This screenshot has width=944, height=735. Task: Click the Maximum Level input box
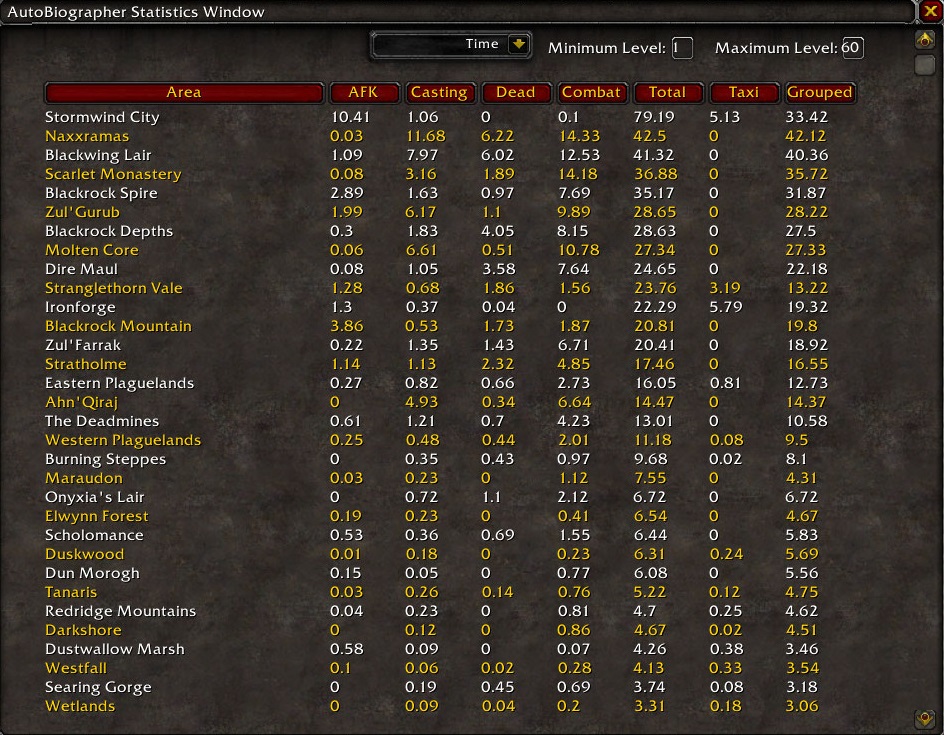(x=852, y=48)
